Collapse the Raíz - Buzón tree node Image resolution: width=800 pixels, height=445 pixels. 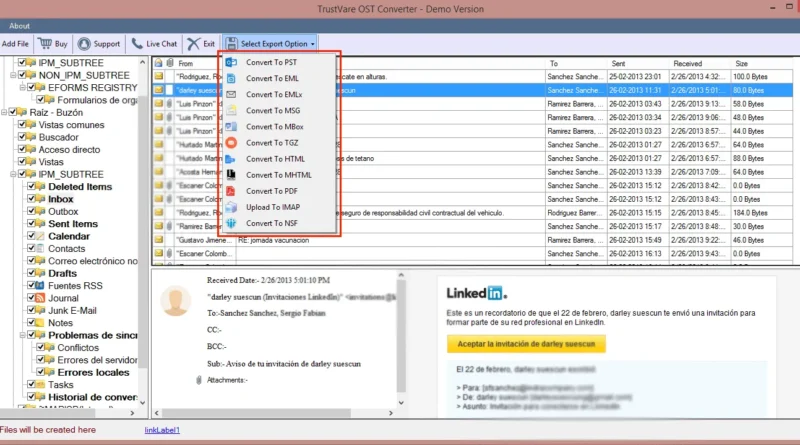tap(5, 112)
